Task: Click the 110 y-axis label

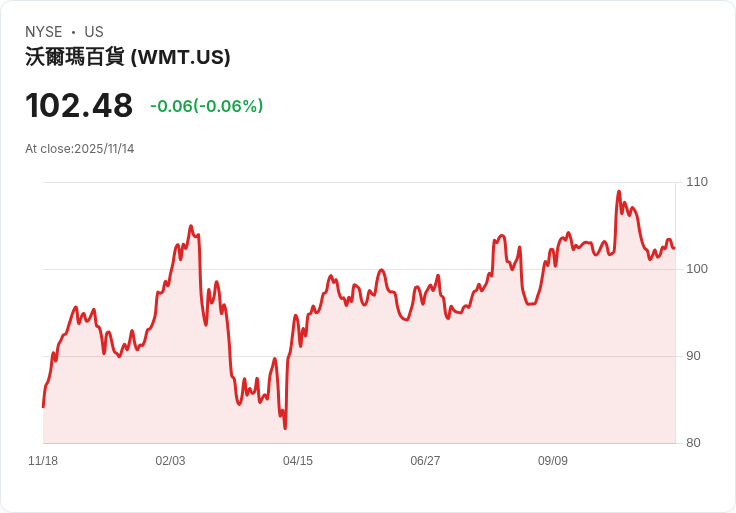Action: [697, 182]
